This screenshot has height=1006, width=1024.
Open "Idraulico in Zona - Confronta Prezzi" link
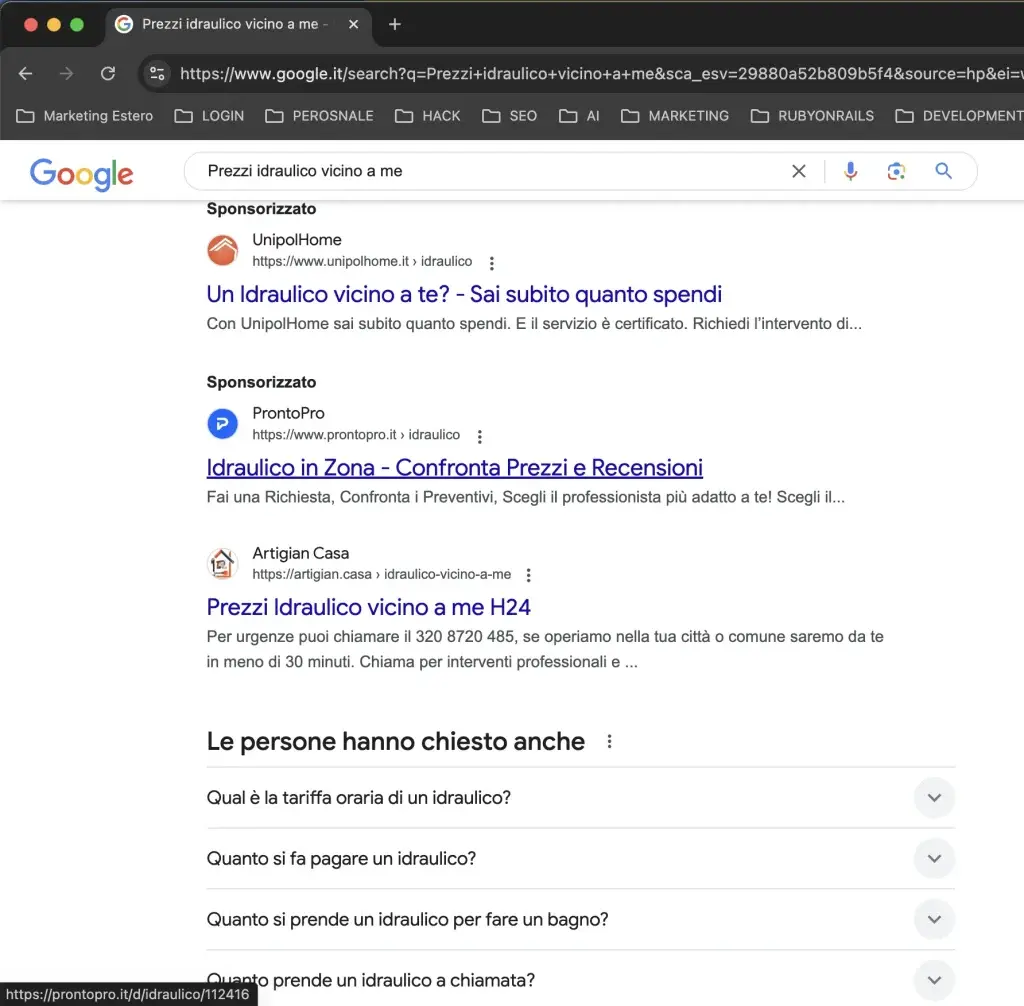(x=454, y=467)
